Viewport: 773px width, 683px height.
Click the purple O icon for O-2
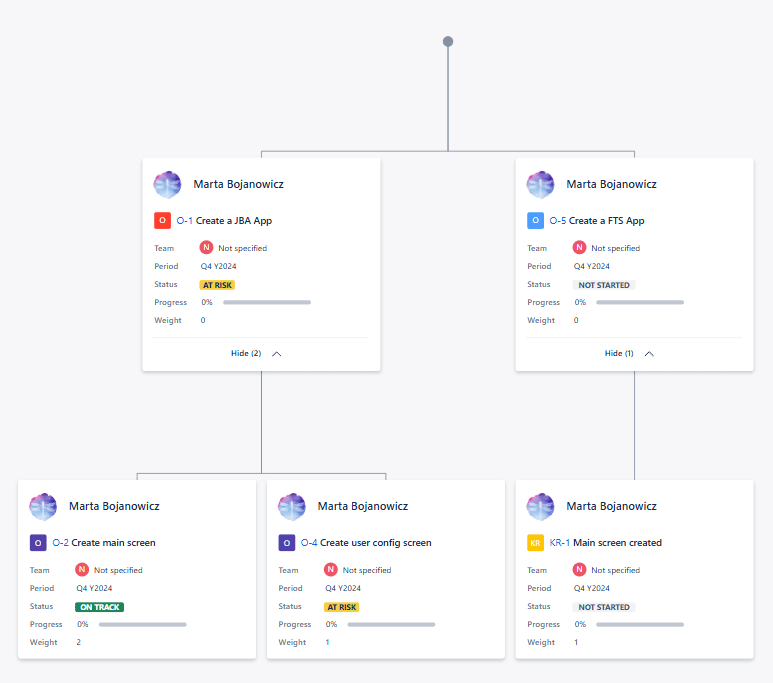(38, 543)
